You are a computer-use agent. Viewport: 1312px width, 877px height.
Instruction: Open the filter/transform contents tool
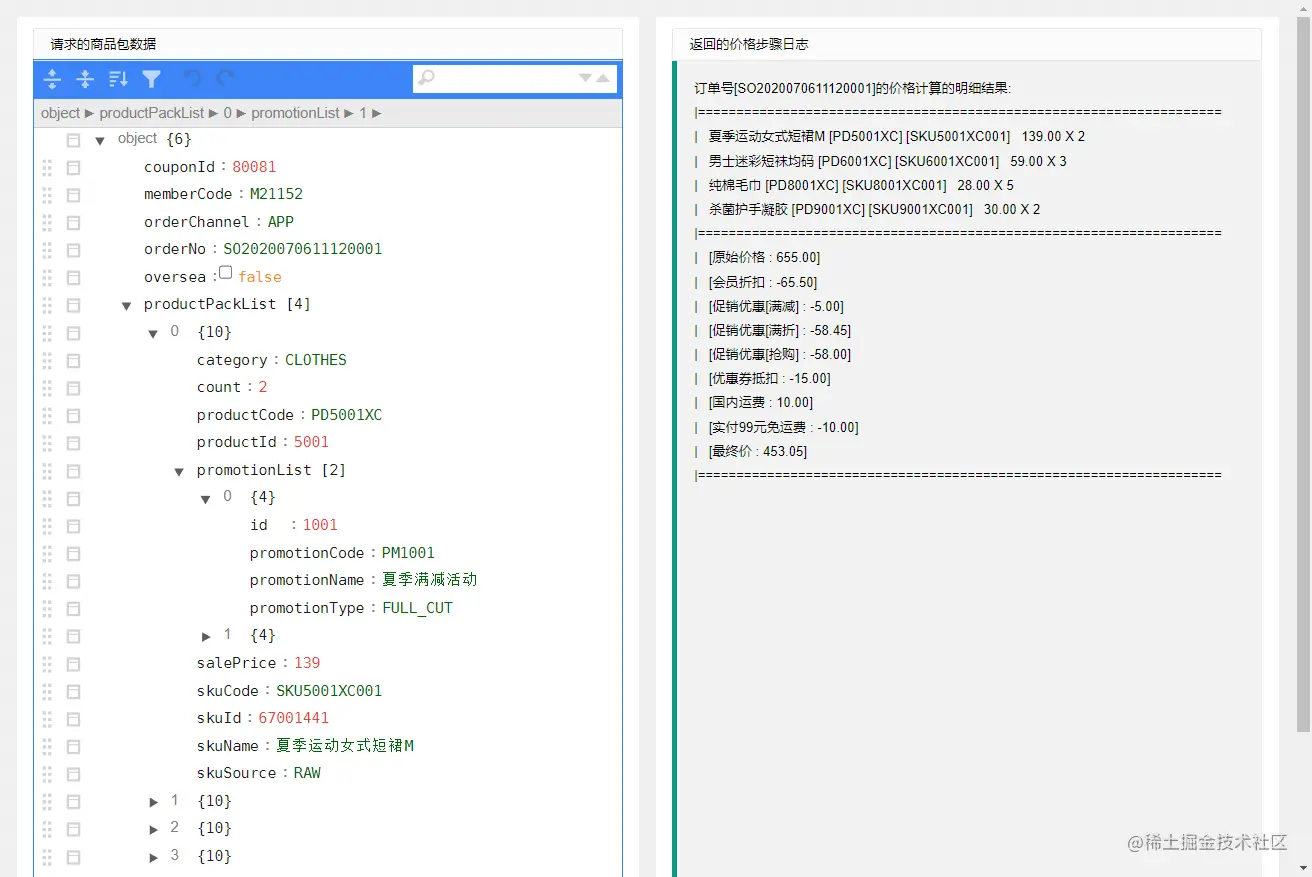152,78
